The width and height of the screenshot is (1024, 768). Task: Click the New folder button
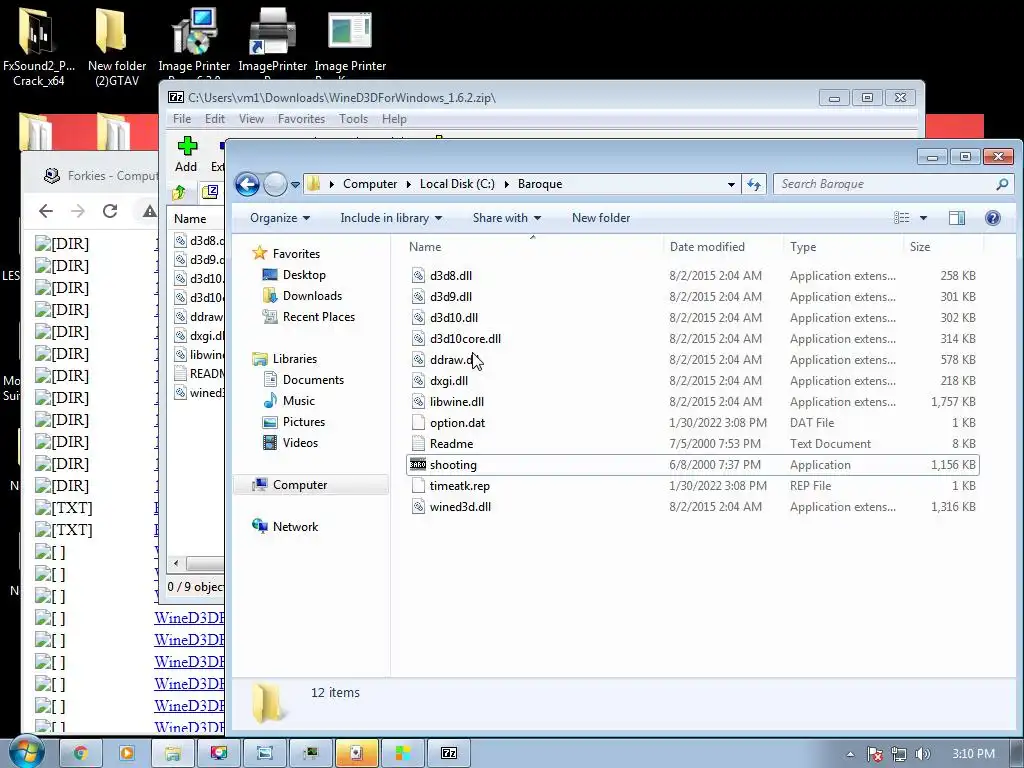coord(601,218)
